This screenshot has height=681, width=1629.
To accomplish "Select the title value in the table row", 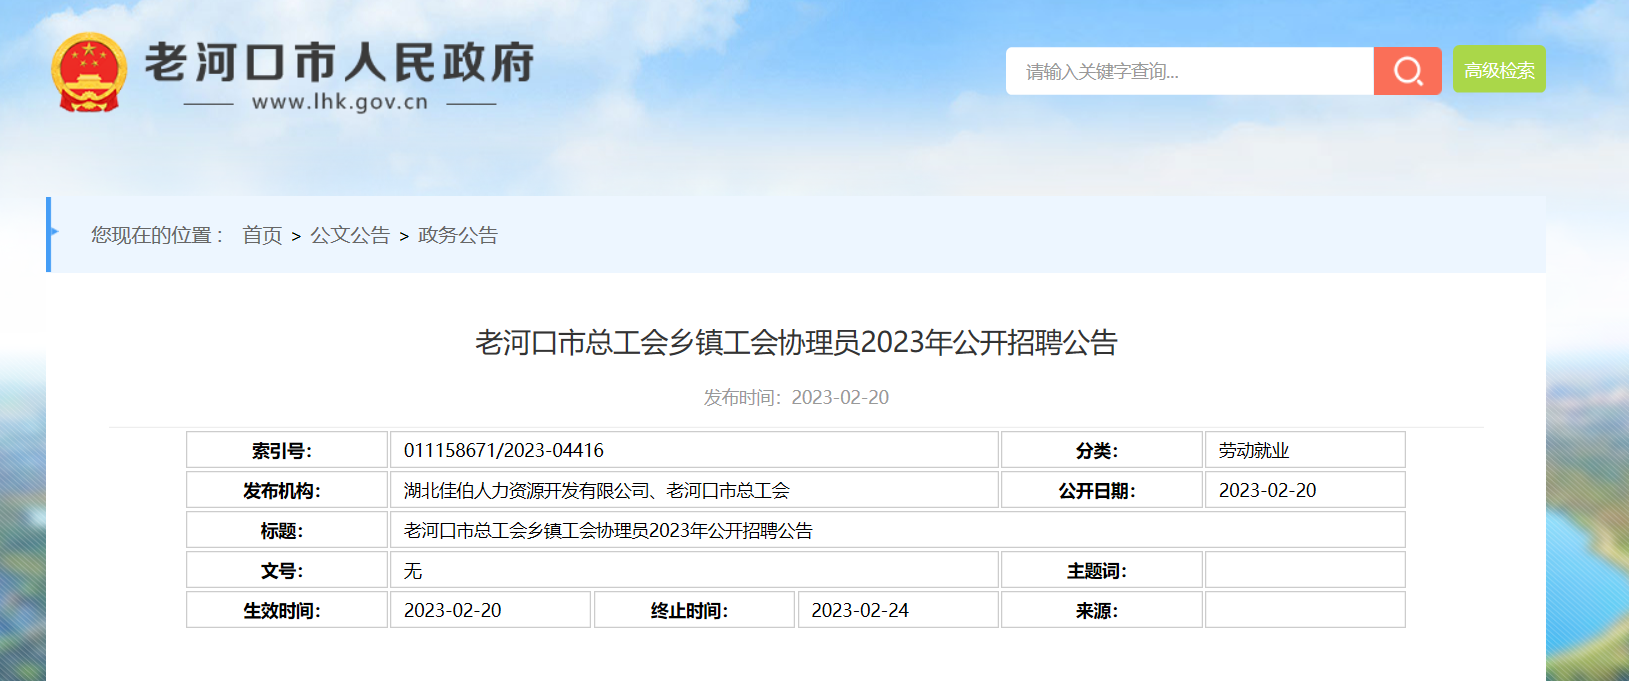I will pos(608,530).
